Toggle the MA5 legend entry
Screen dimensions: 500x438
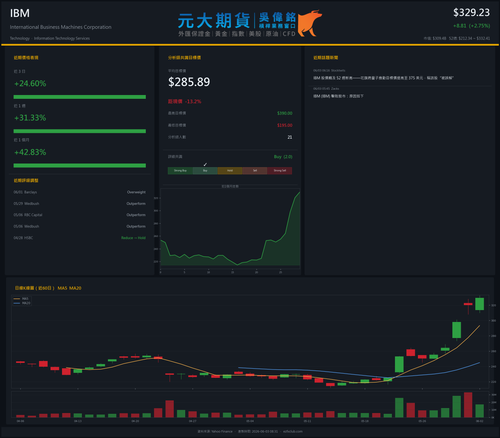[x=21, y=299]
